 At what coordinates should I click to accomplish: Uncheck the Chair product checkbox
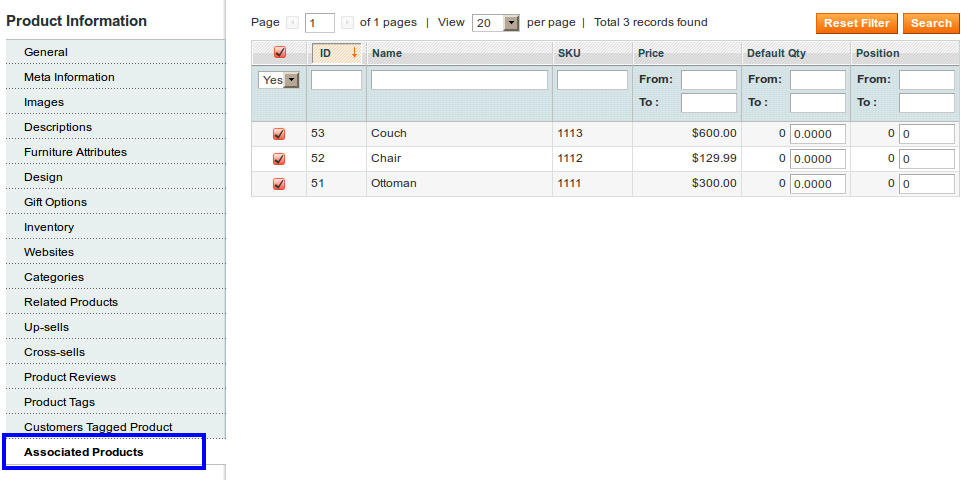[x=279, y=159]
